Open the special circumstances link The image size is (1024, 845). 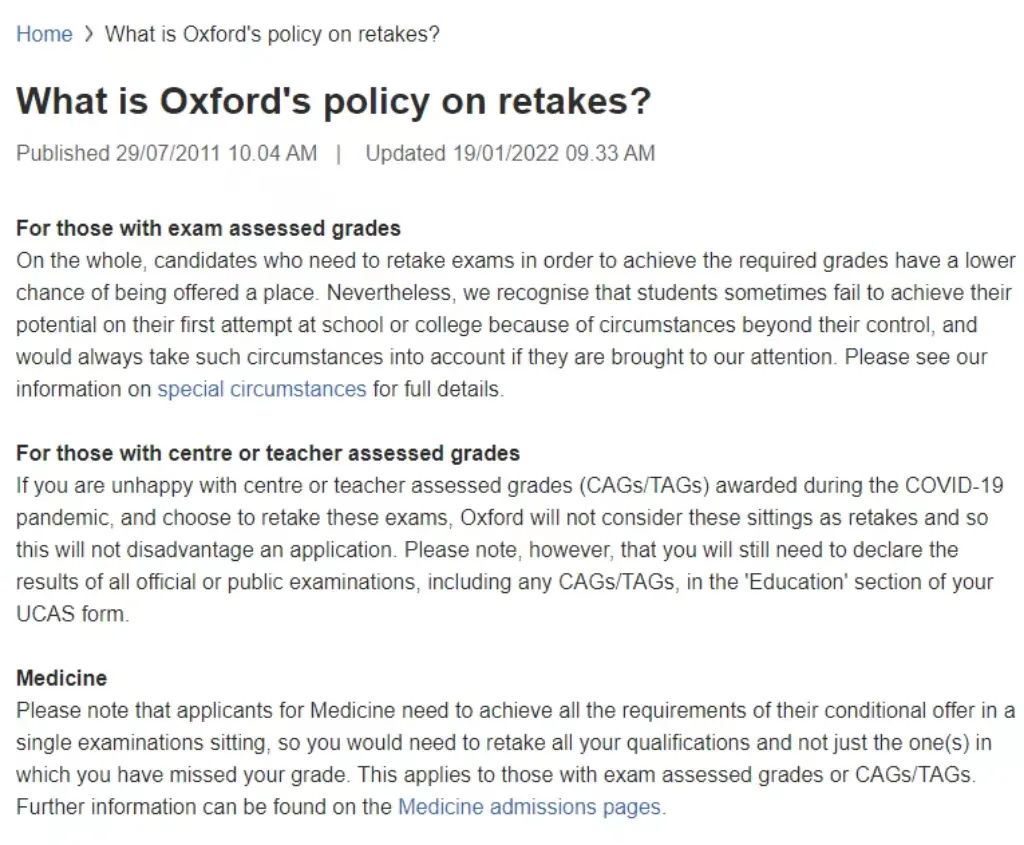(262, 389)
